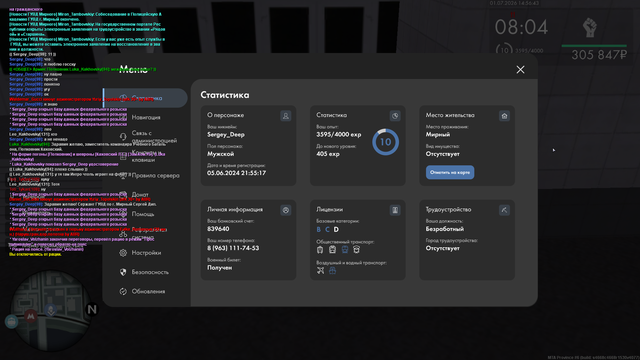This screenshot has height=360, width=640.
Task: Click the nickname Sergey_Deep
Action: coord(226,134)
